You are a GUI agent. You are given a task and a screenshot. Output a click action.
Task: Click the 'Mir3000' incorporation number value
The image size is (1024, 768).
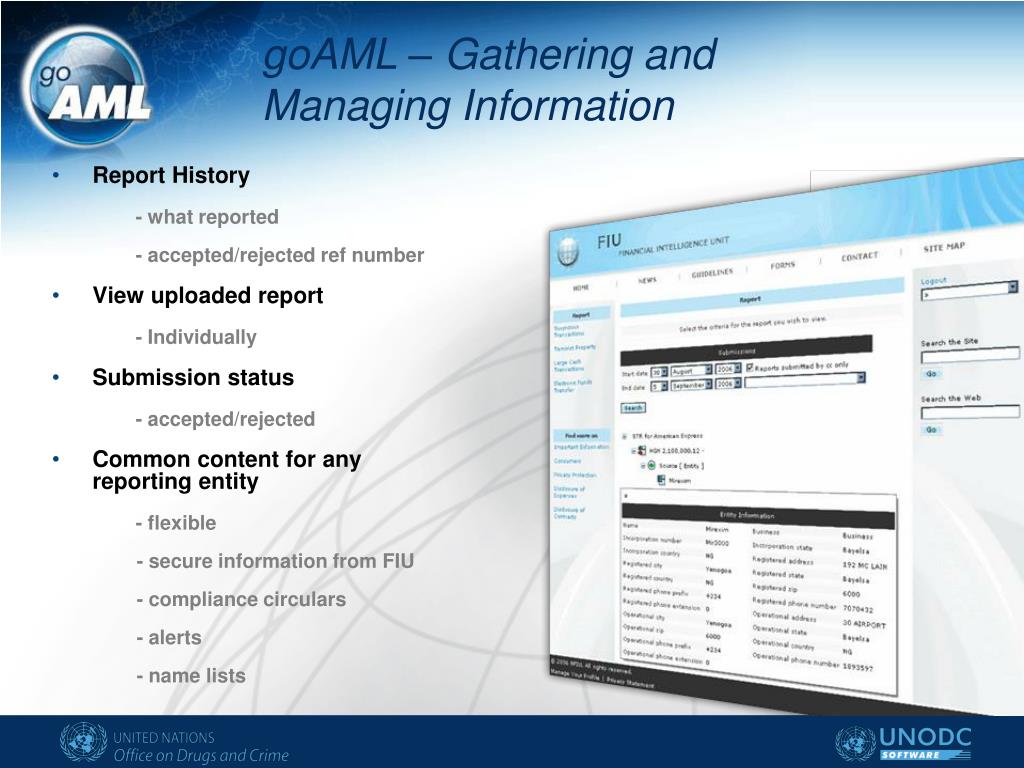(717, 543)
